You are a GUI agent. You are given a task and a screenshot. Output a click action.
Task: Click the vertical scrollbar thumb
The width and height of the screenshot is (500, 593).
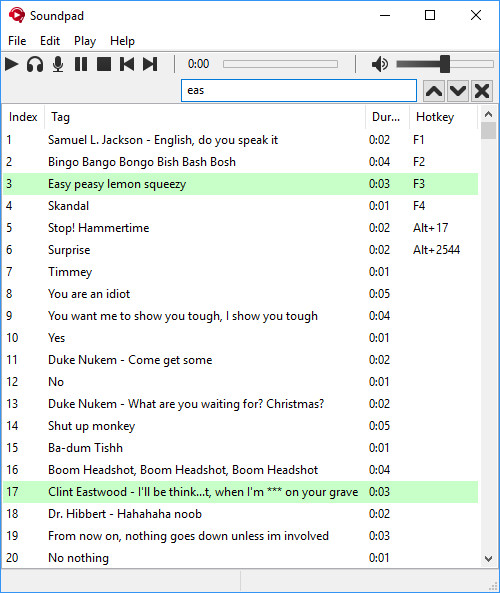488,130
